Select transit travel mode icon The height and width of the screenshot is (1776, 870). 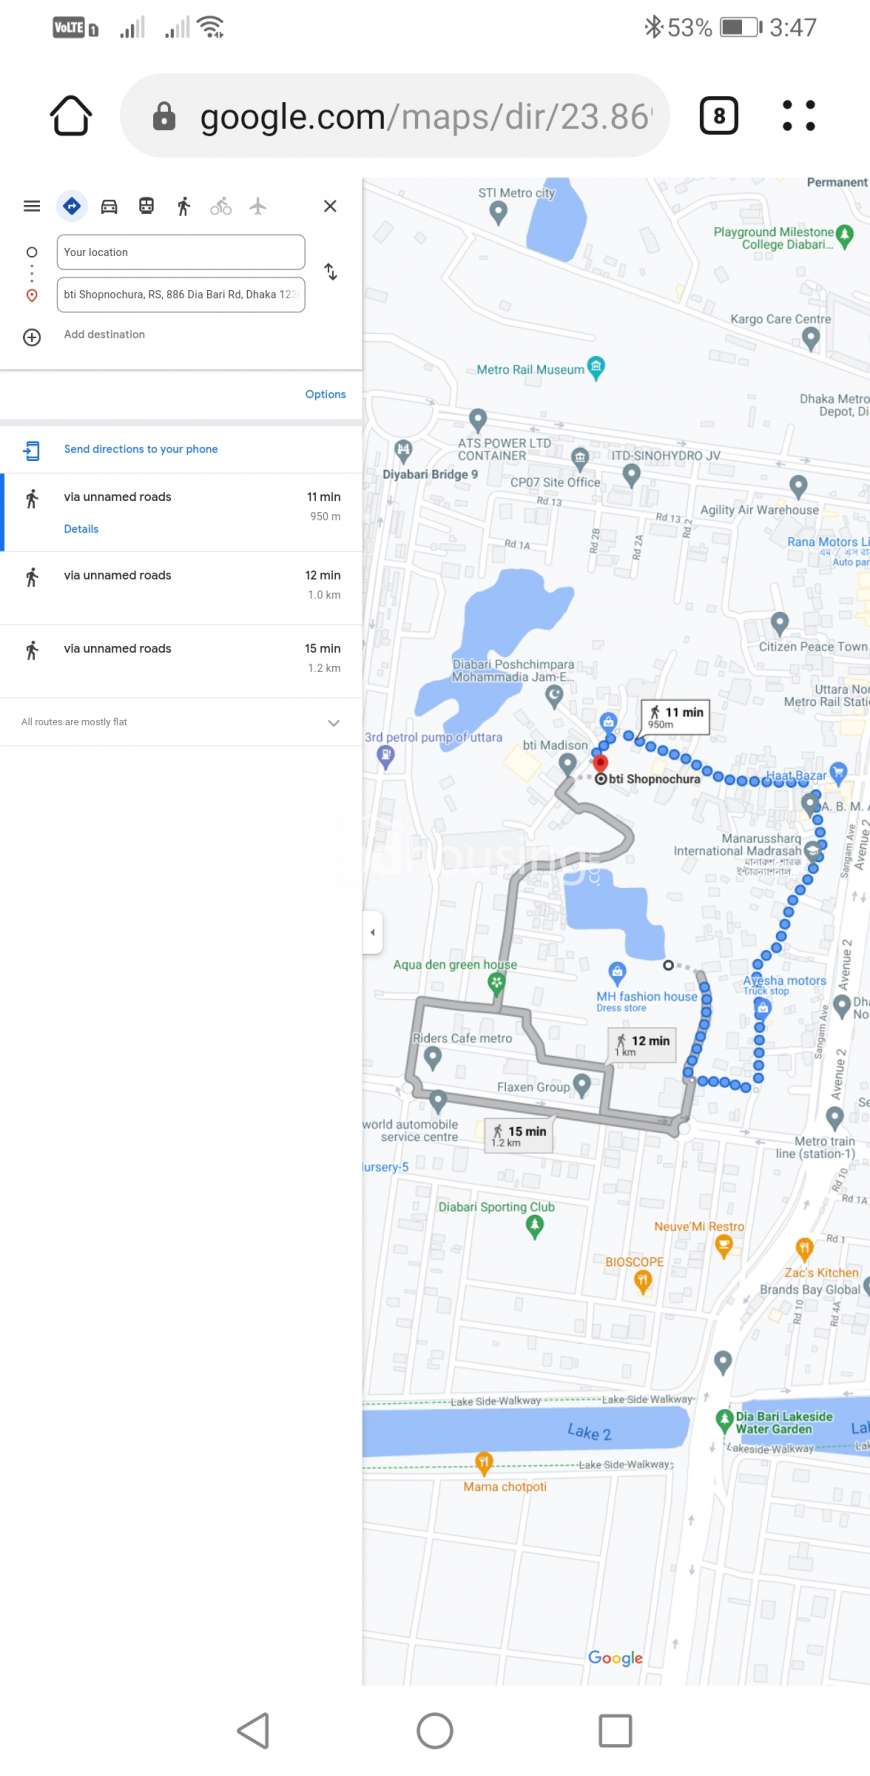pyautogui.click(x=146, y=206)
